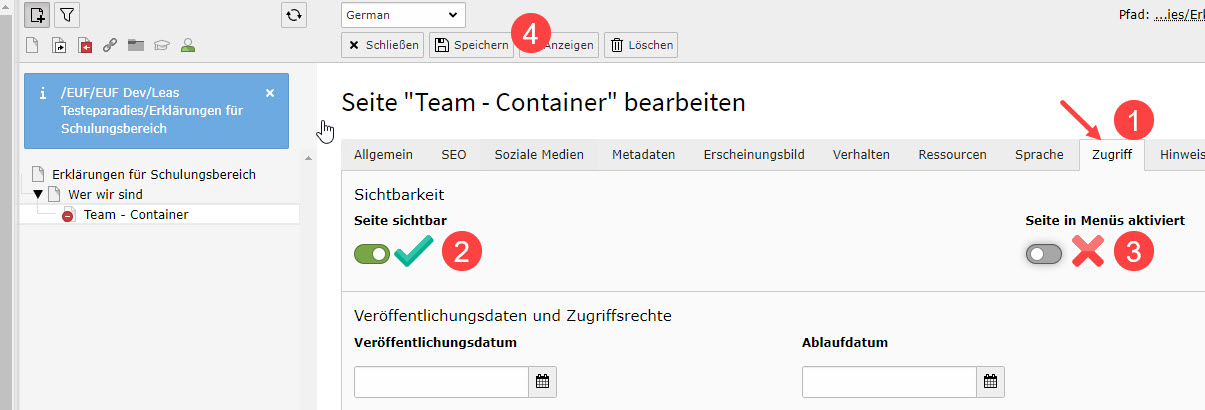Select the chain-link page type icon

tap(110, 45)
